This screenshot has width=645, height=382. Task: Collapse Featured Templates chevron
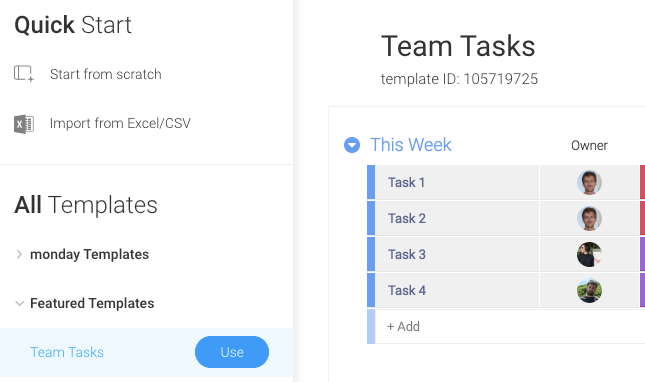[x=19, y=303]
